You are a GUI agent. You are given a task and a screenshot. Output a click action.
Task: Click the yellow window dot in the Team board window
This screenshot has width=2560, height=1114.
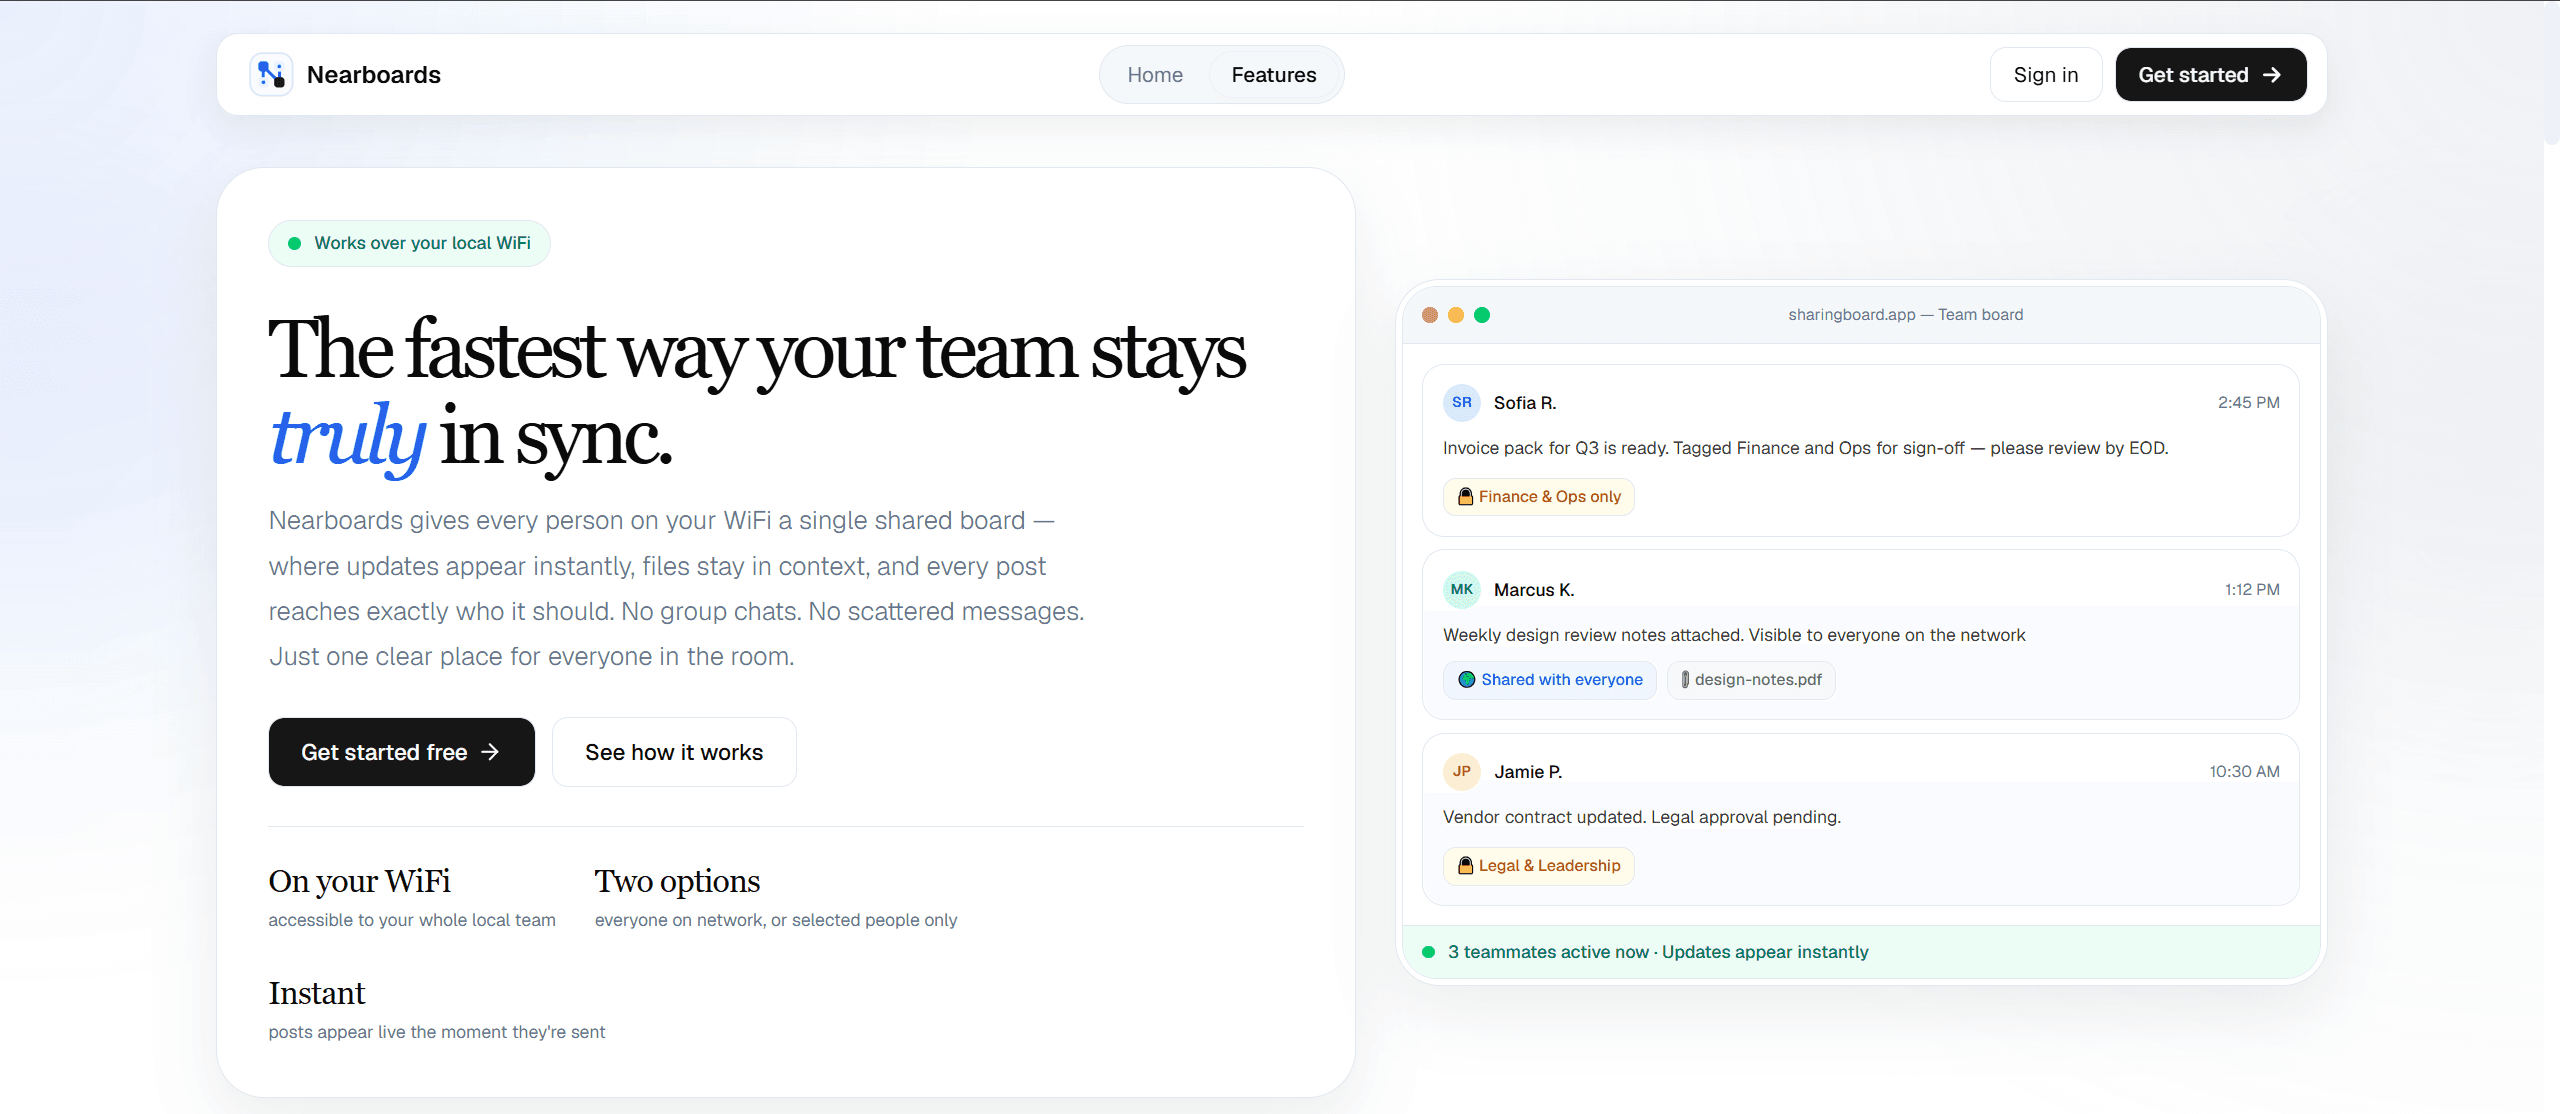(x=1456, y=315)
